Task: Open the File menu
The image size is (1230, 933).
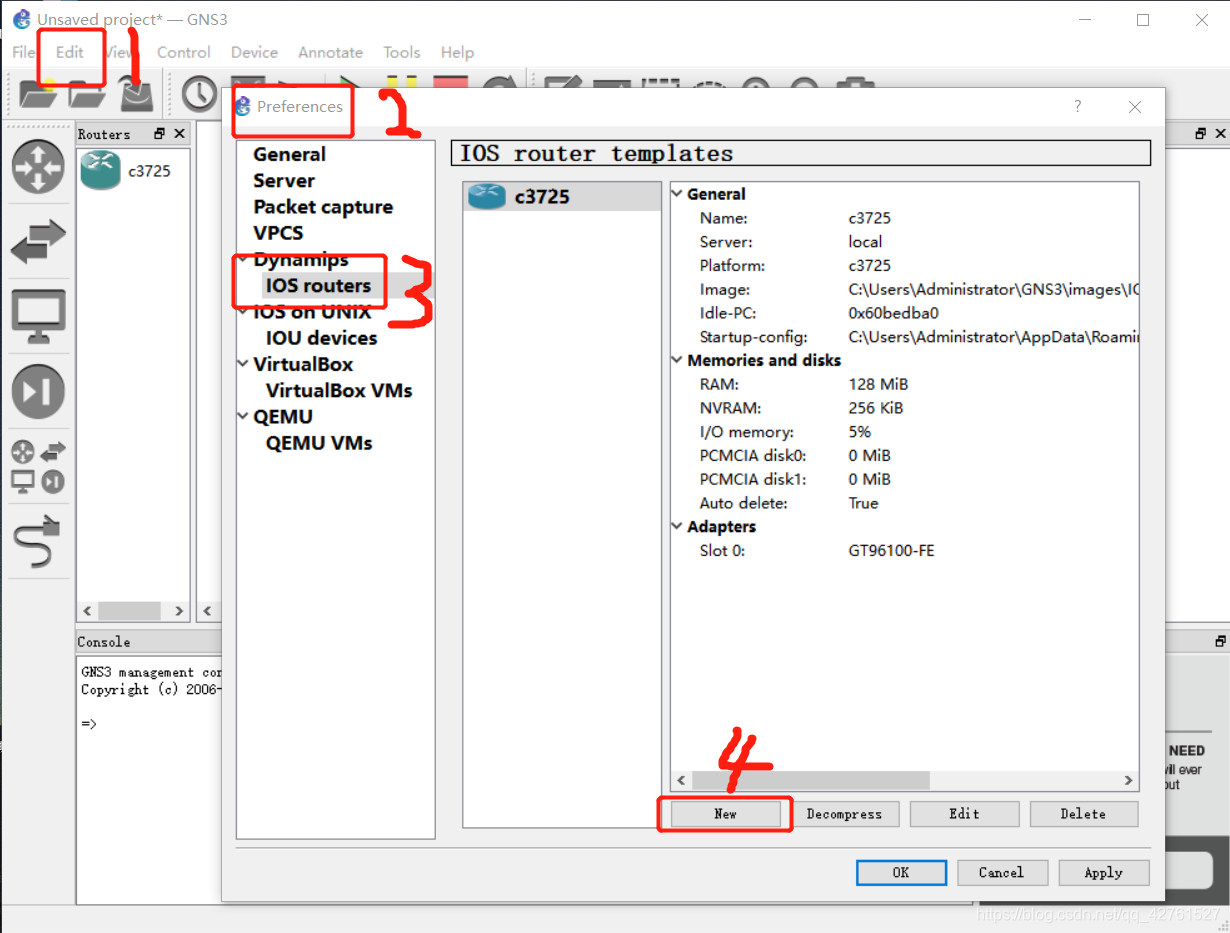Action: (x=23, y=52)
